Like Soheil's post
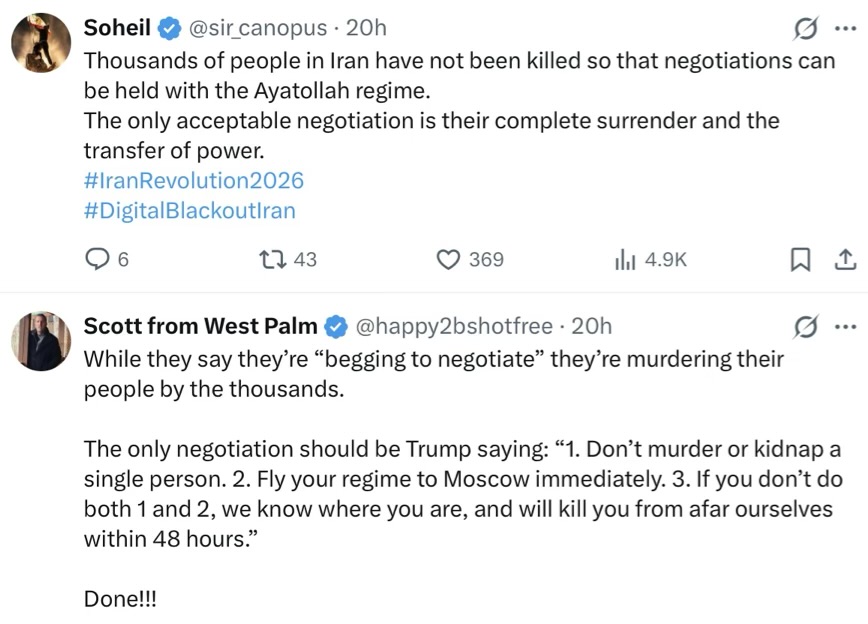Image resolution: width=868 pixels, height=624 pixels. tap(448, 259)
